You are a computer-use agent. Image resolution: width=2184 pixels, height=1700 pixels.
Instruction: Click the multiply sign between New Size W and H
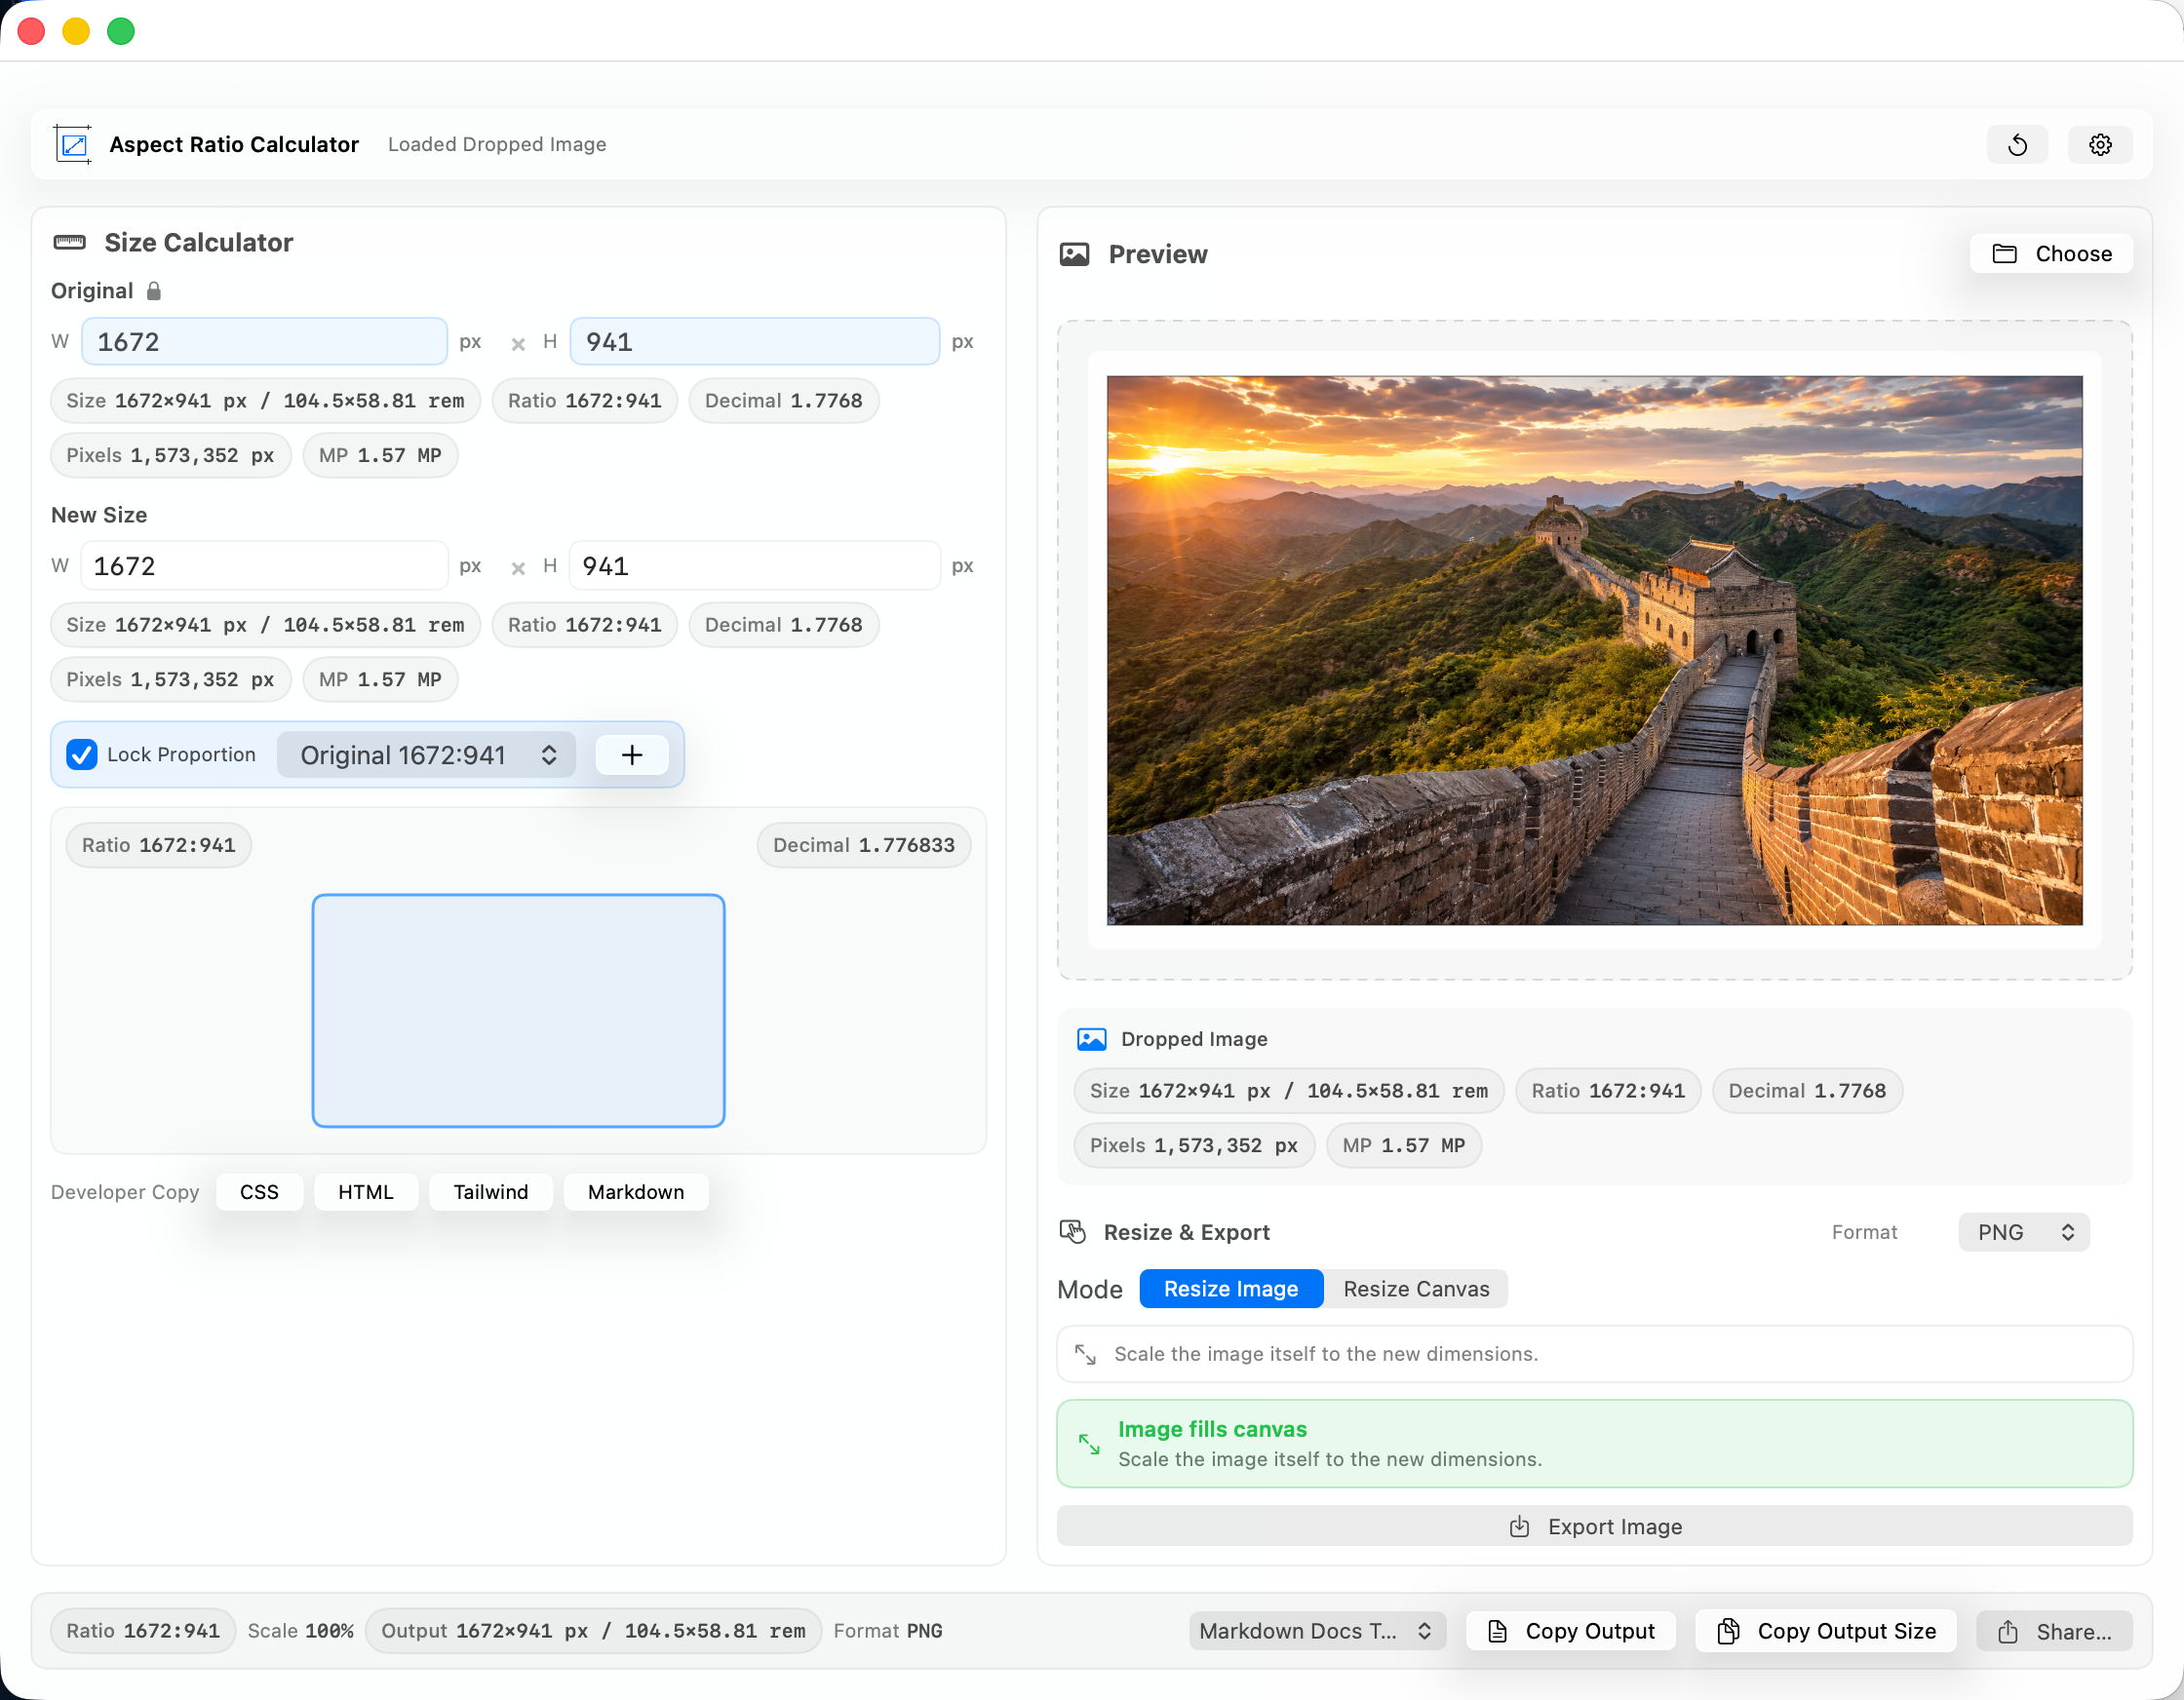point(518,568)
